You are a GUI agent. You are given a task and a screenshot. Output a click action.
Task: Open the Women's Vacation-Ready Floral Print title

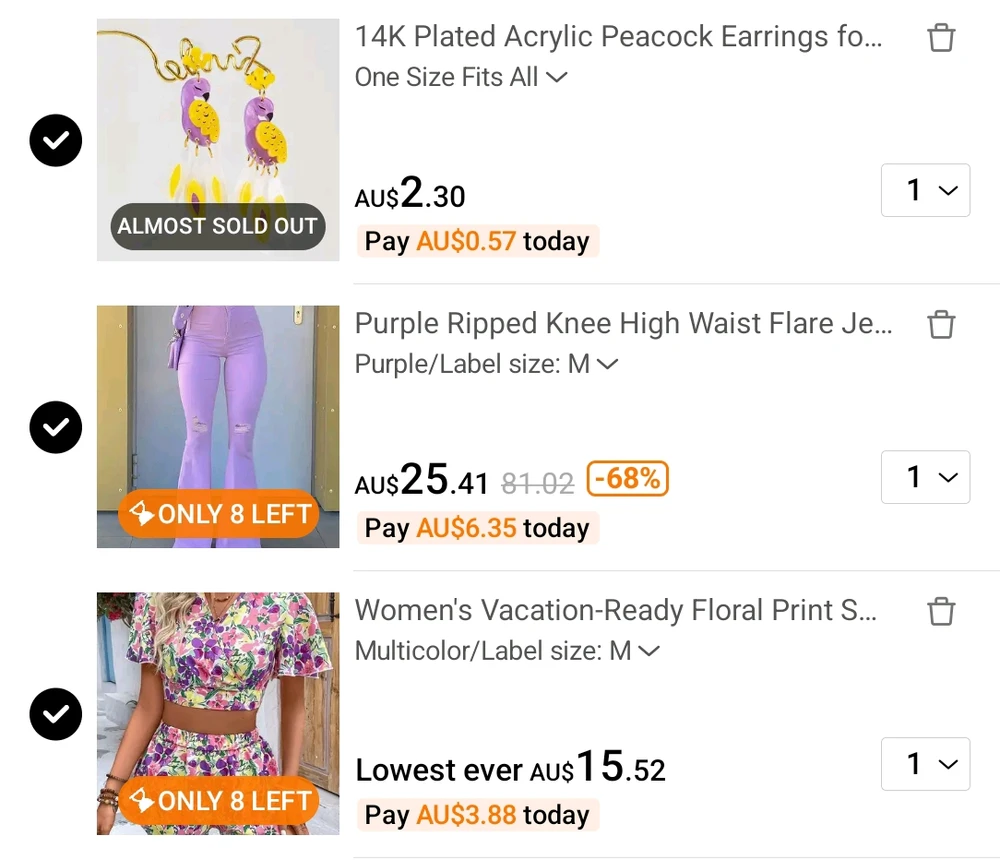pos(616,610)
